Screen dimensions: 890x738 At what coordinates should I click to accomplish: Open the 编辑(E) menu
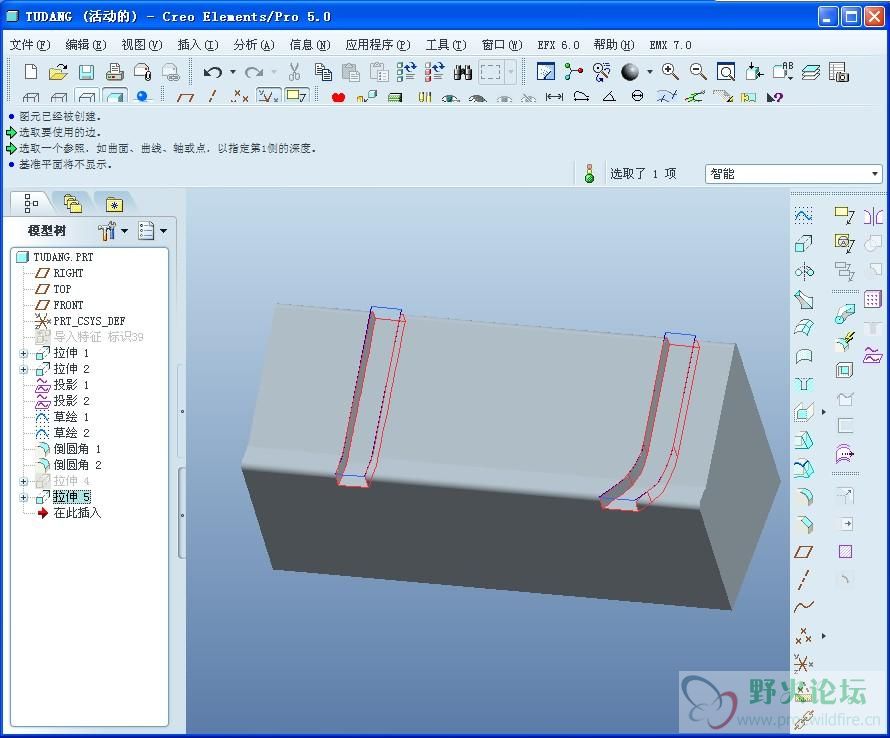[x=86, y=45]
